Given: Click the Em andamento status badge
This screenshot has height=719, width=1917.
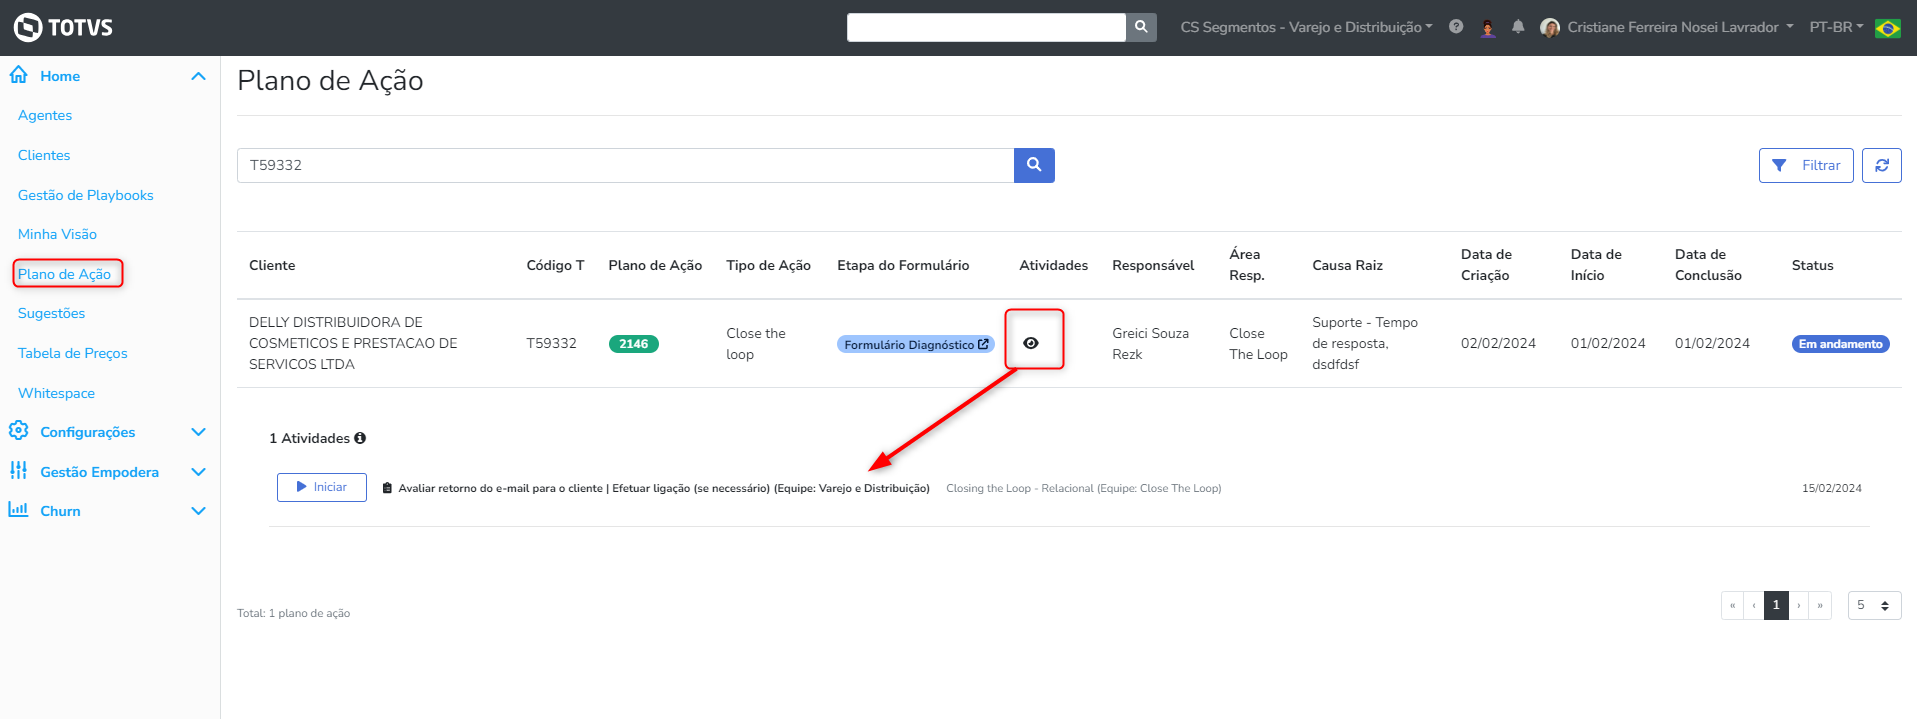Looking at the screenshot, I should (1840, 344).
